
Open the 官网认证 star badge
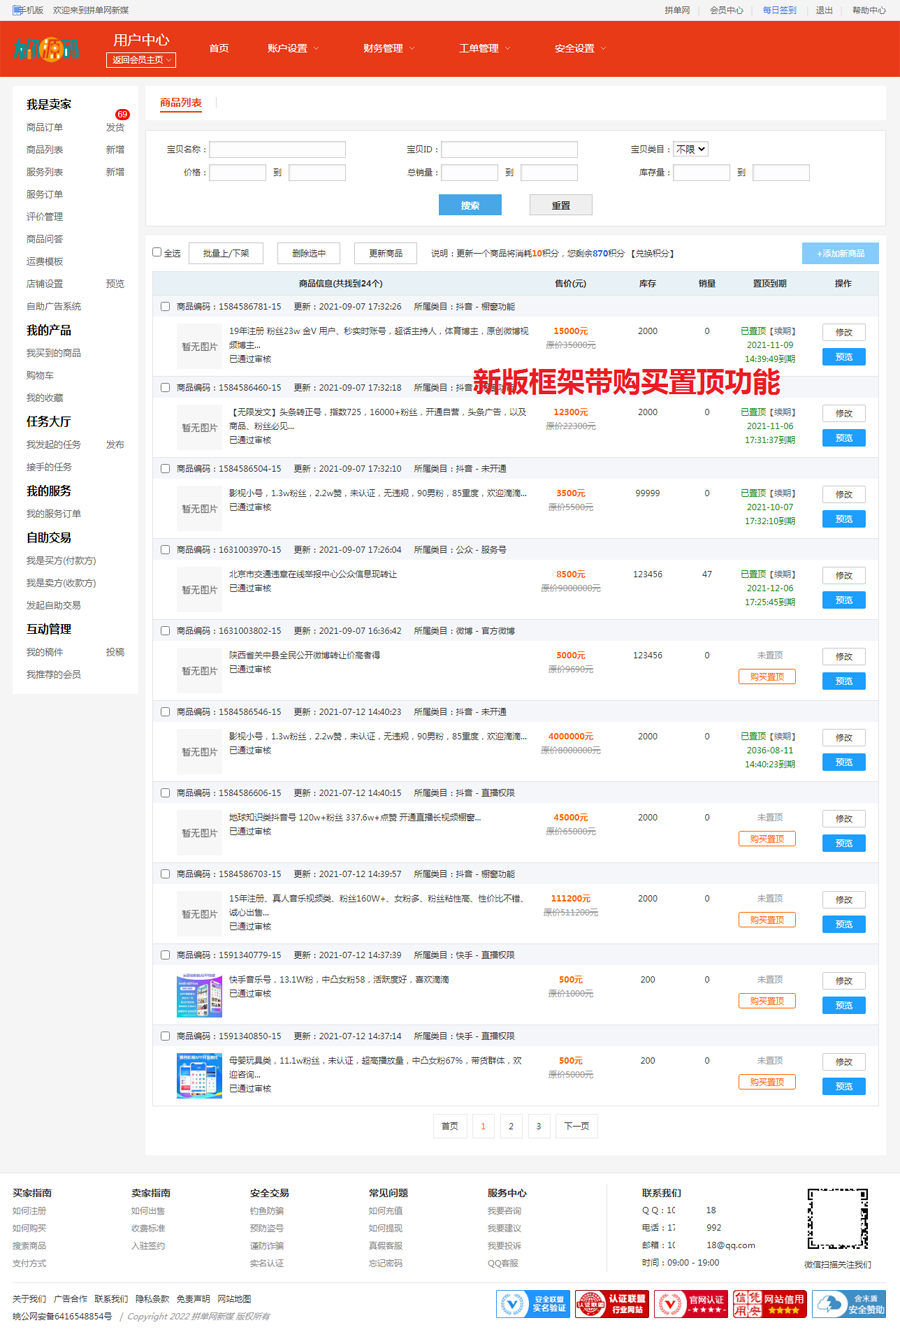(x=690, y=1304)
